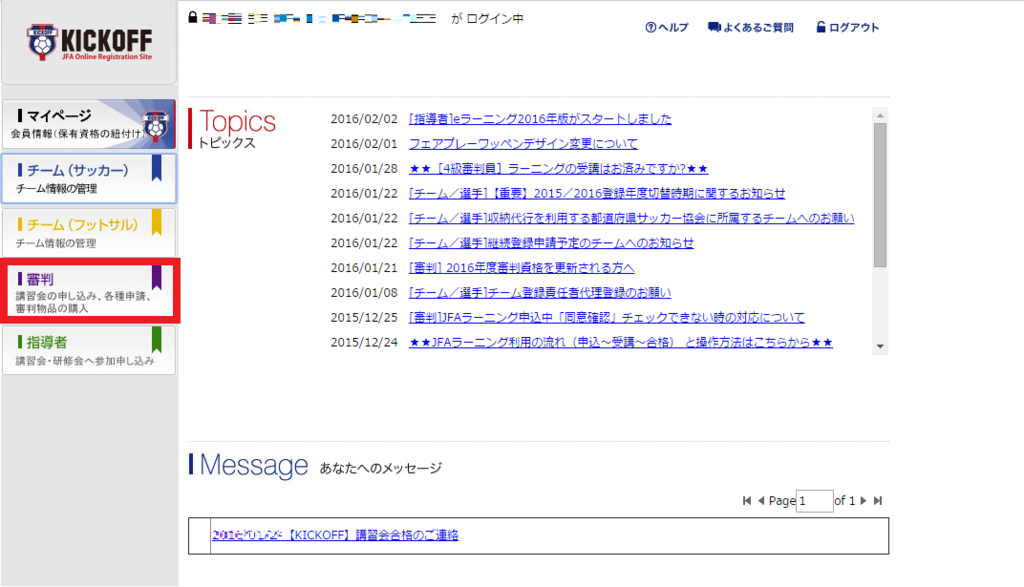Image resolution: width=1024 pixels, height=587 pixels.
Task: Open チーム (フットサル) menu item
Action: coord(89,232)
